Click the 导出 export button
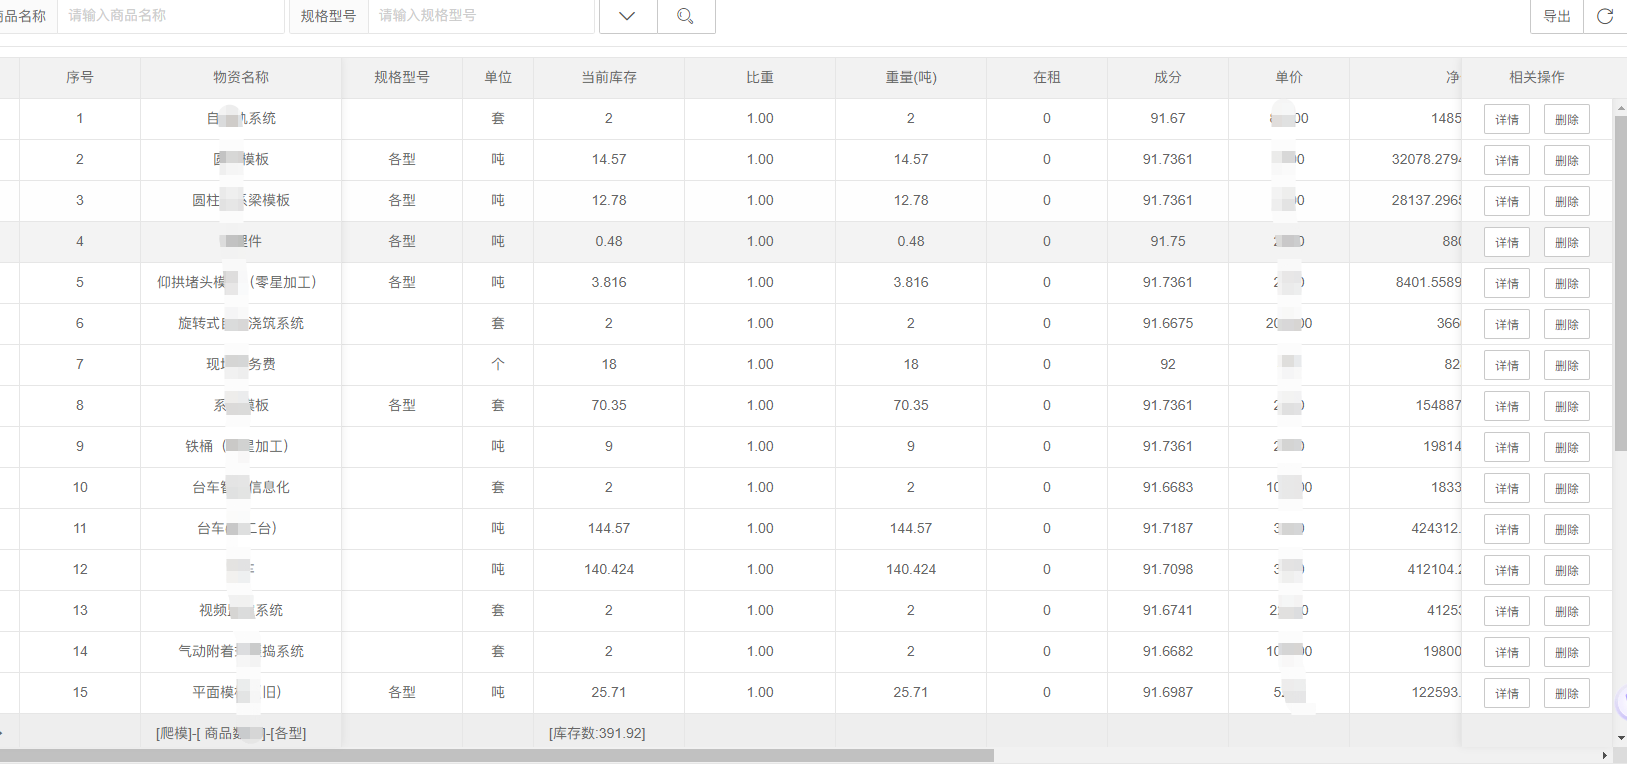The height and width of the screenshot is (769, 1627). [x=1556, y=16]
